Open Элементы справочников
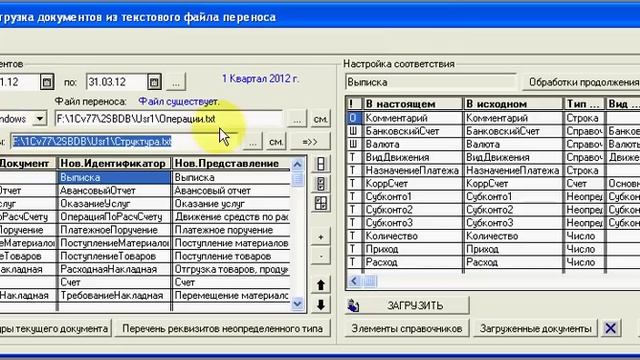 [407, 329]
